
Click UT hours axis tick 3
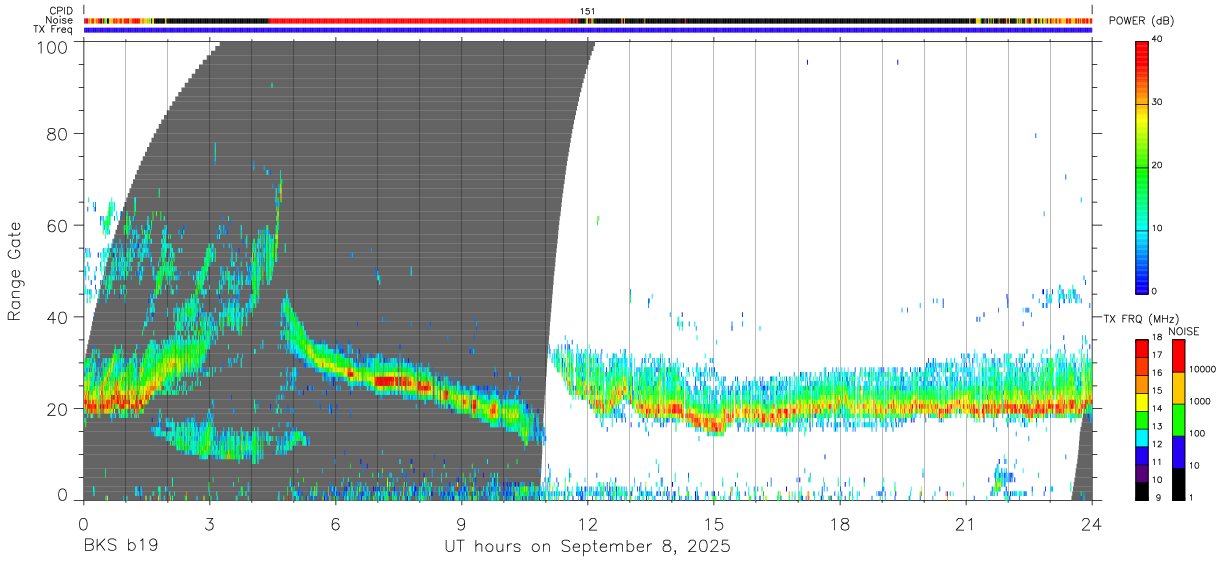pos(209,523)
